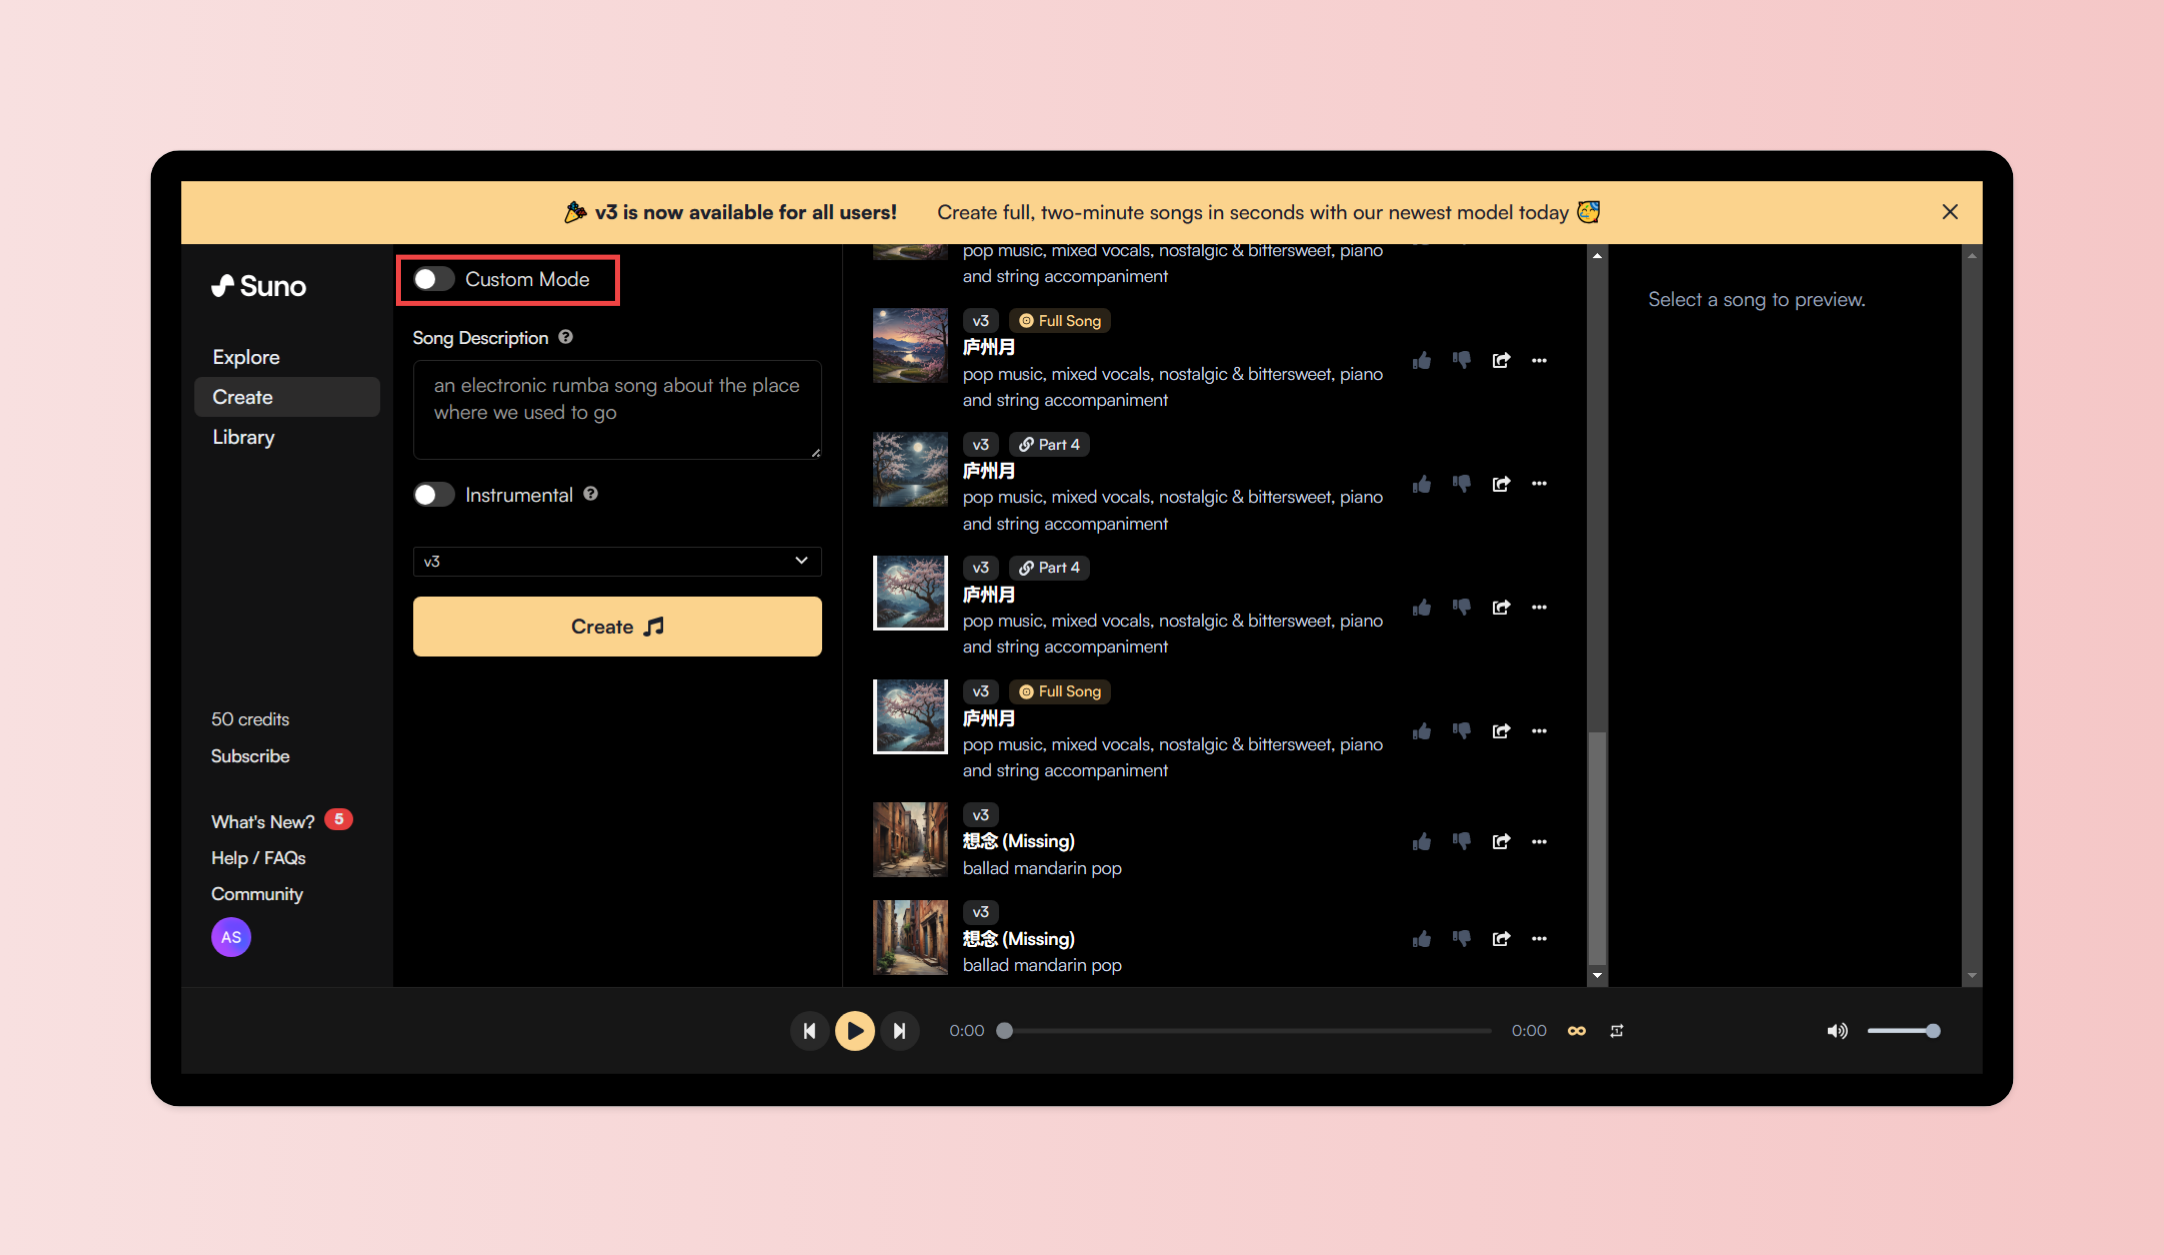Dislike the first Part 4 song

pos(1461,484)
